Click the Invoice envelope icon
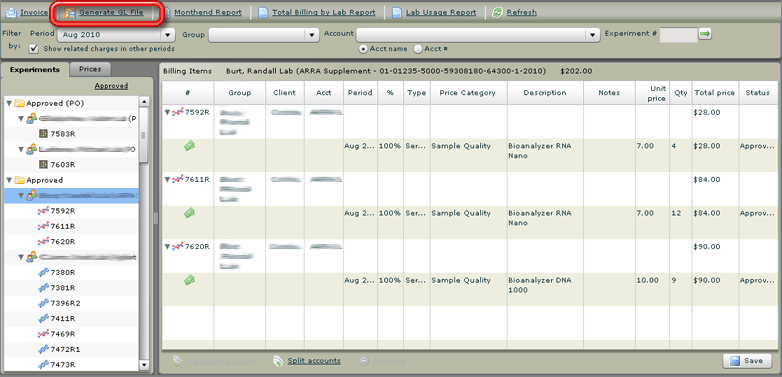The height and width of the screenshot is (377, 782). pos(11,13)
